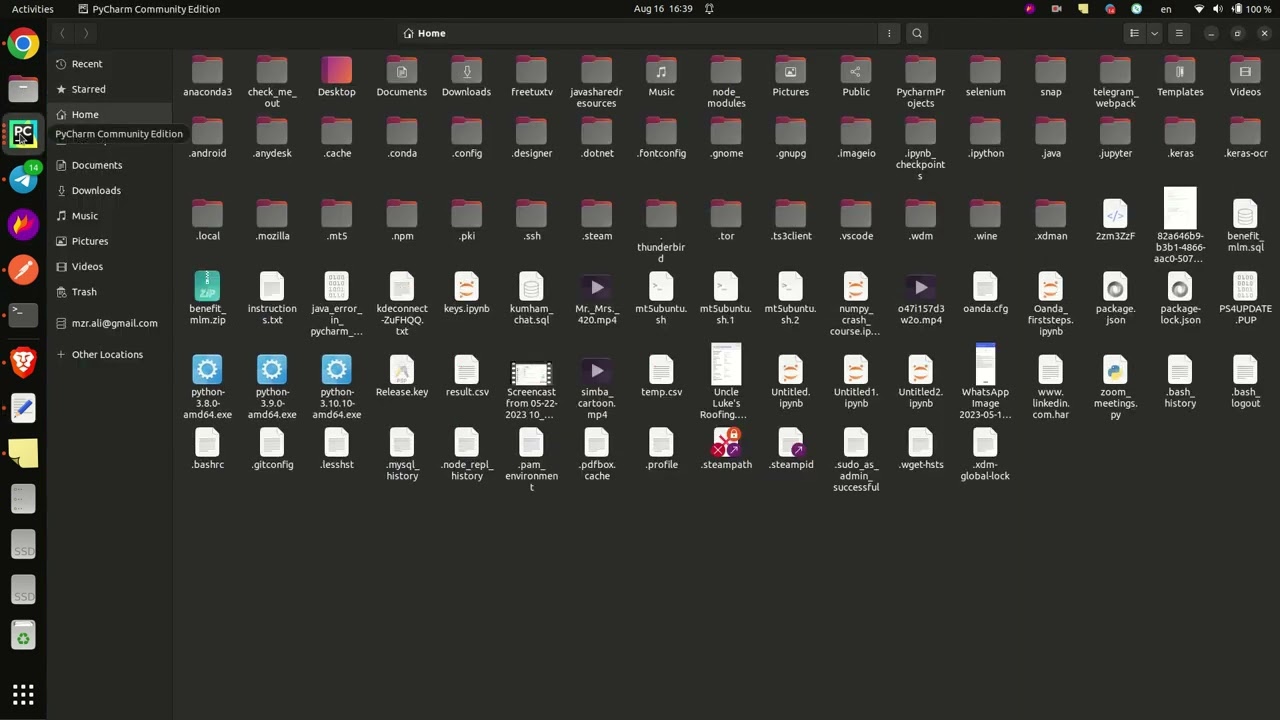Select the zoom_meetings.py Python file

pos(1115,388)
